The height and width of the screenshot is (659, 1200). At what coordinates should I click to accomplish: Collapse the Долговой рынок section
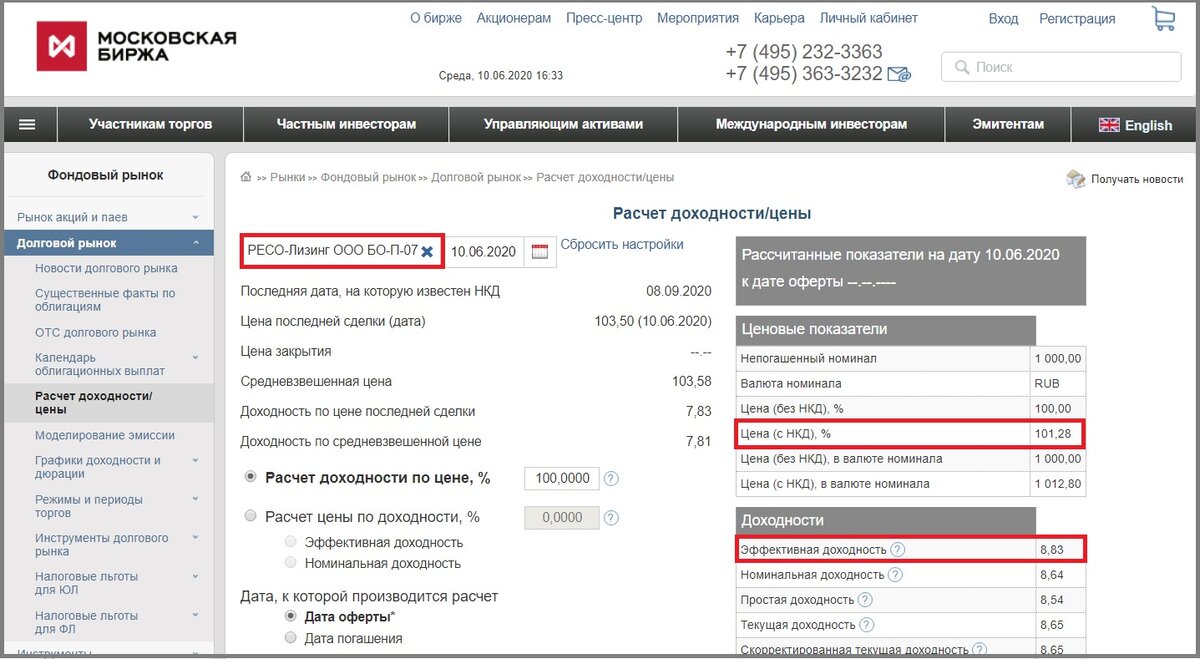[x=196, y=243]
